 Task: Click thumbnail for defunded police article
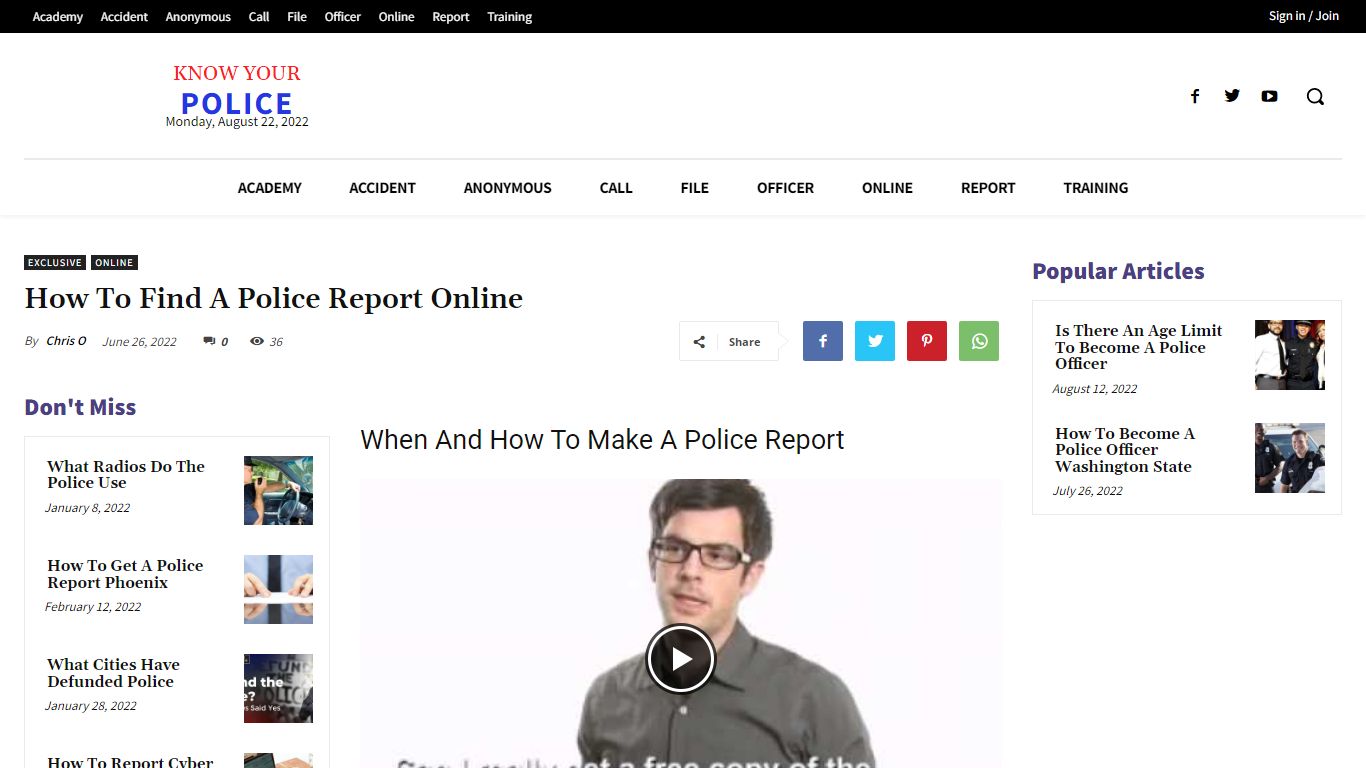pos(278,688)
